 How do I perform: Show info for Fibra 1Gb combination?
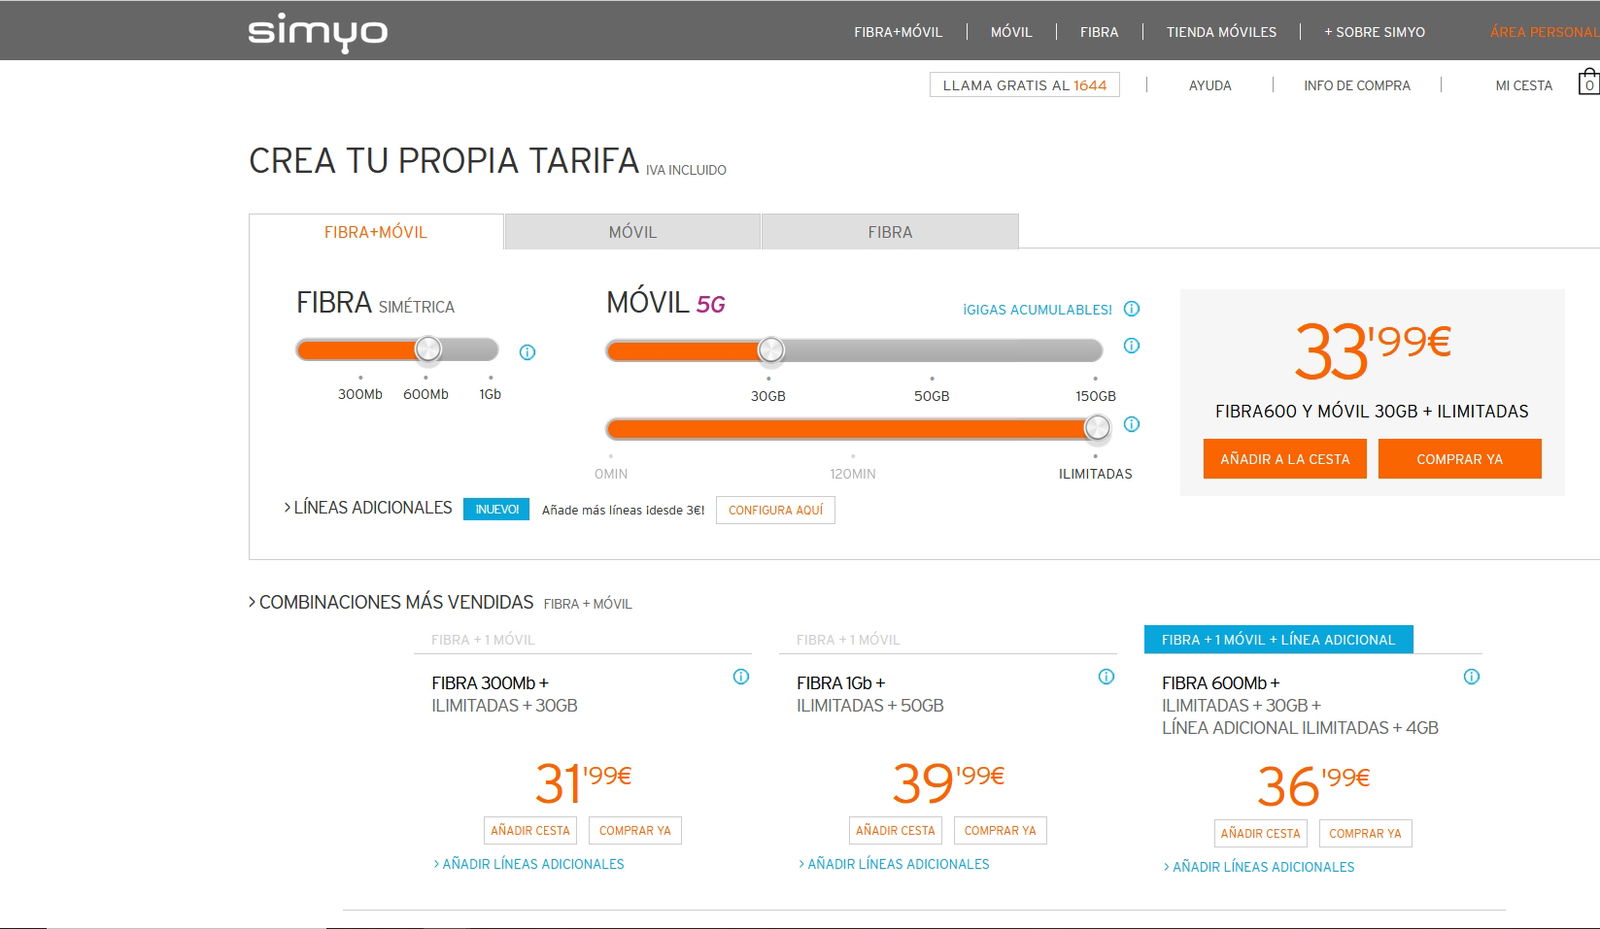1106,677
